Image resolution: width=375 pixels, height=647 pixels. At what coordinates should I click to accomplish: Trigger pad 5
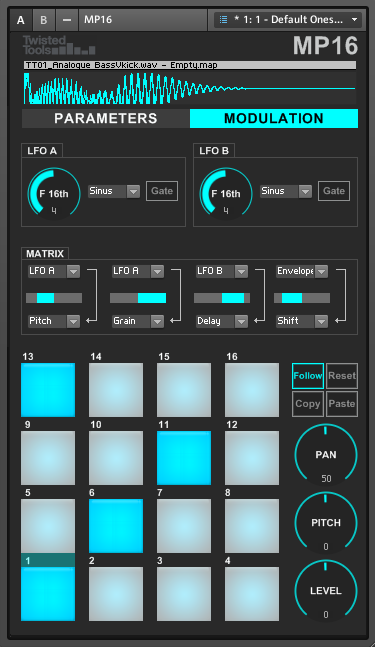point(48,526)
